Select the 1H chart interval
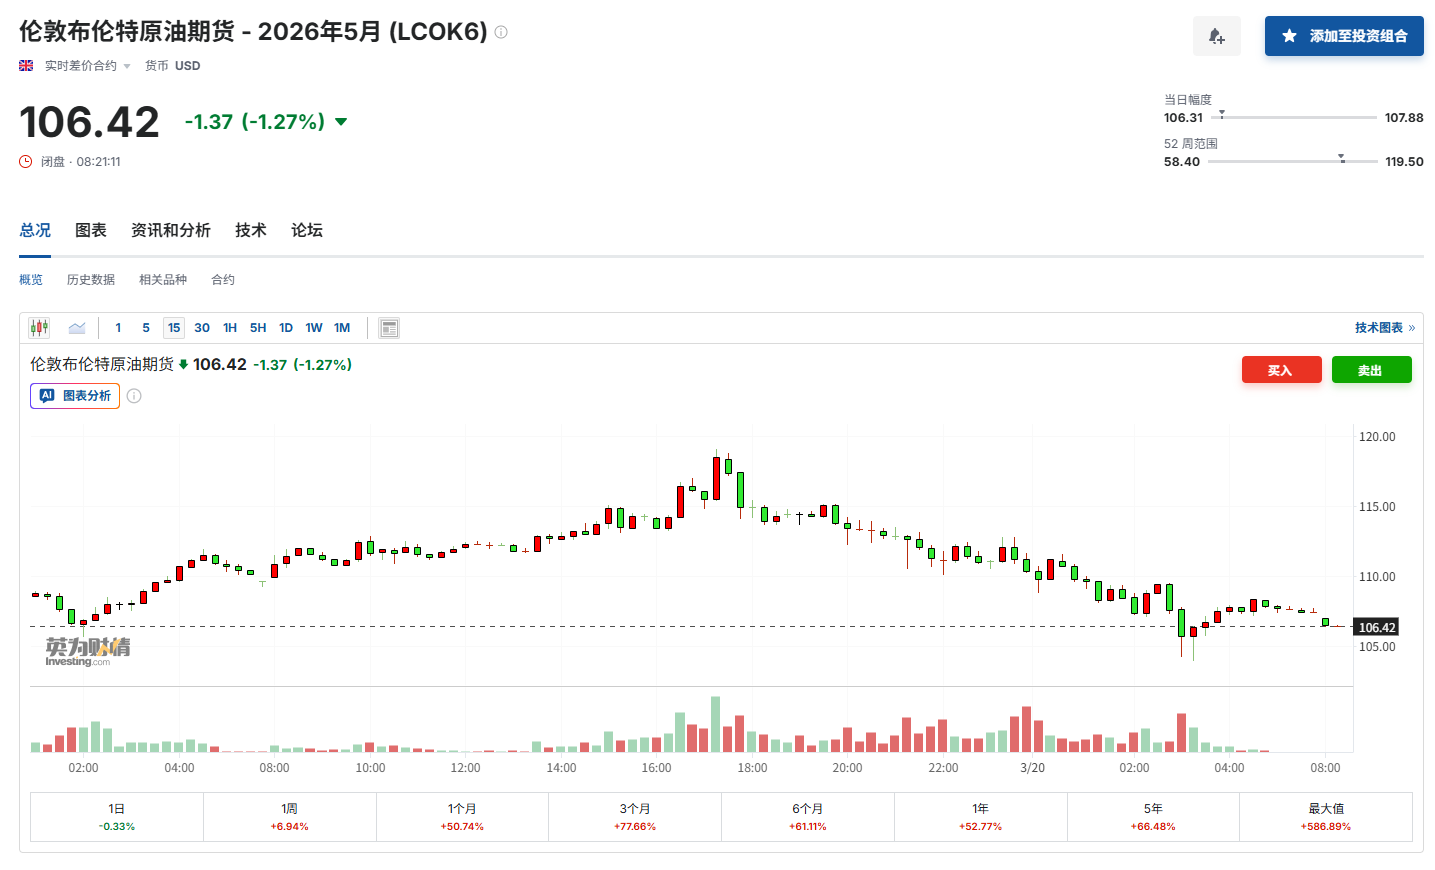The image size is (1435, 870). click(x=230, y=328)
